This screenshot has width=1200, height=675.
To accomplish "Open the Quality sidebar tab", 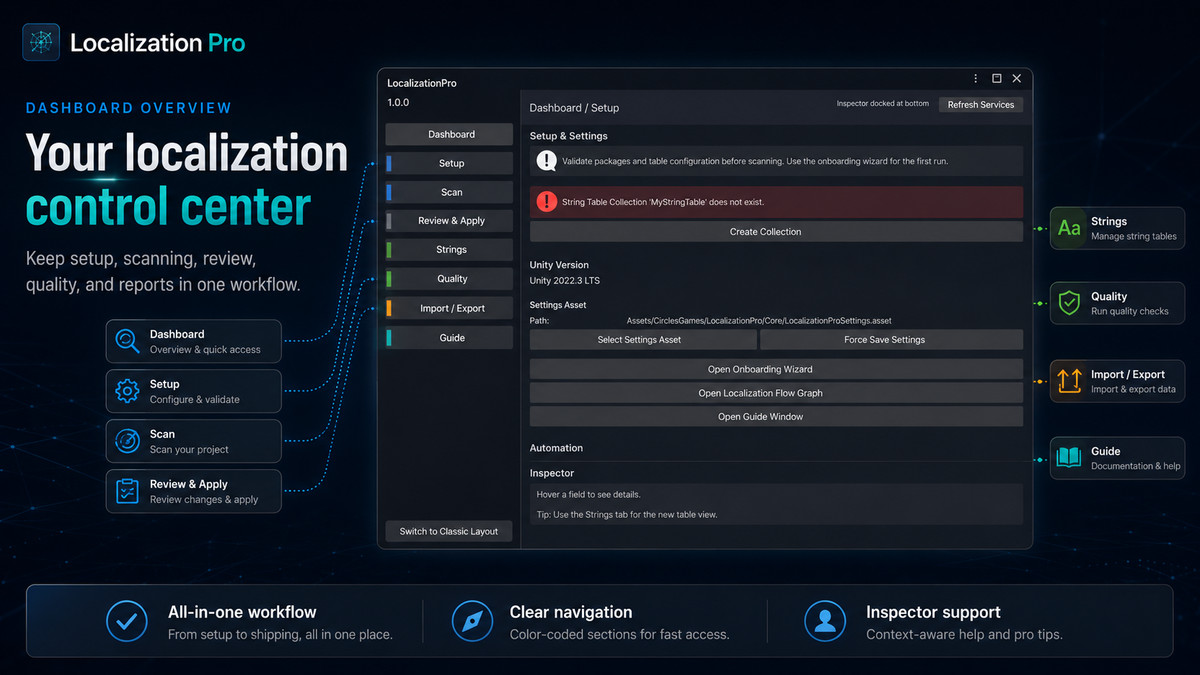I will 449,279.
